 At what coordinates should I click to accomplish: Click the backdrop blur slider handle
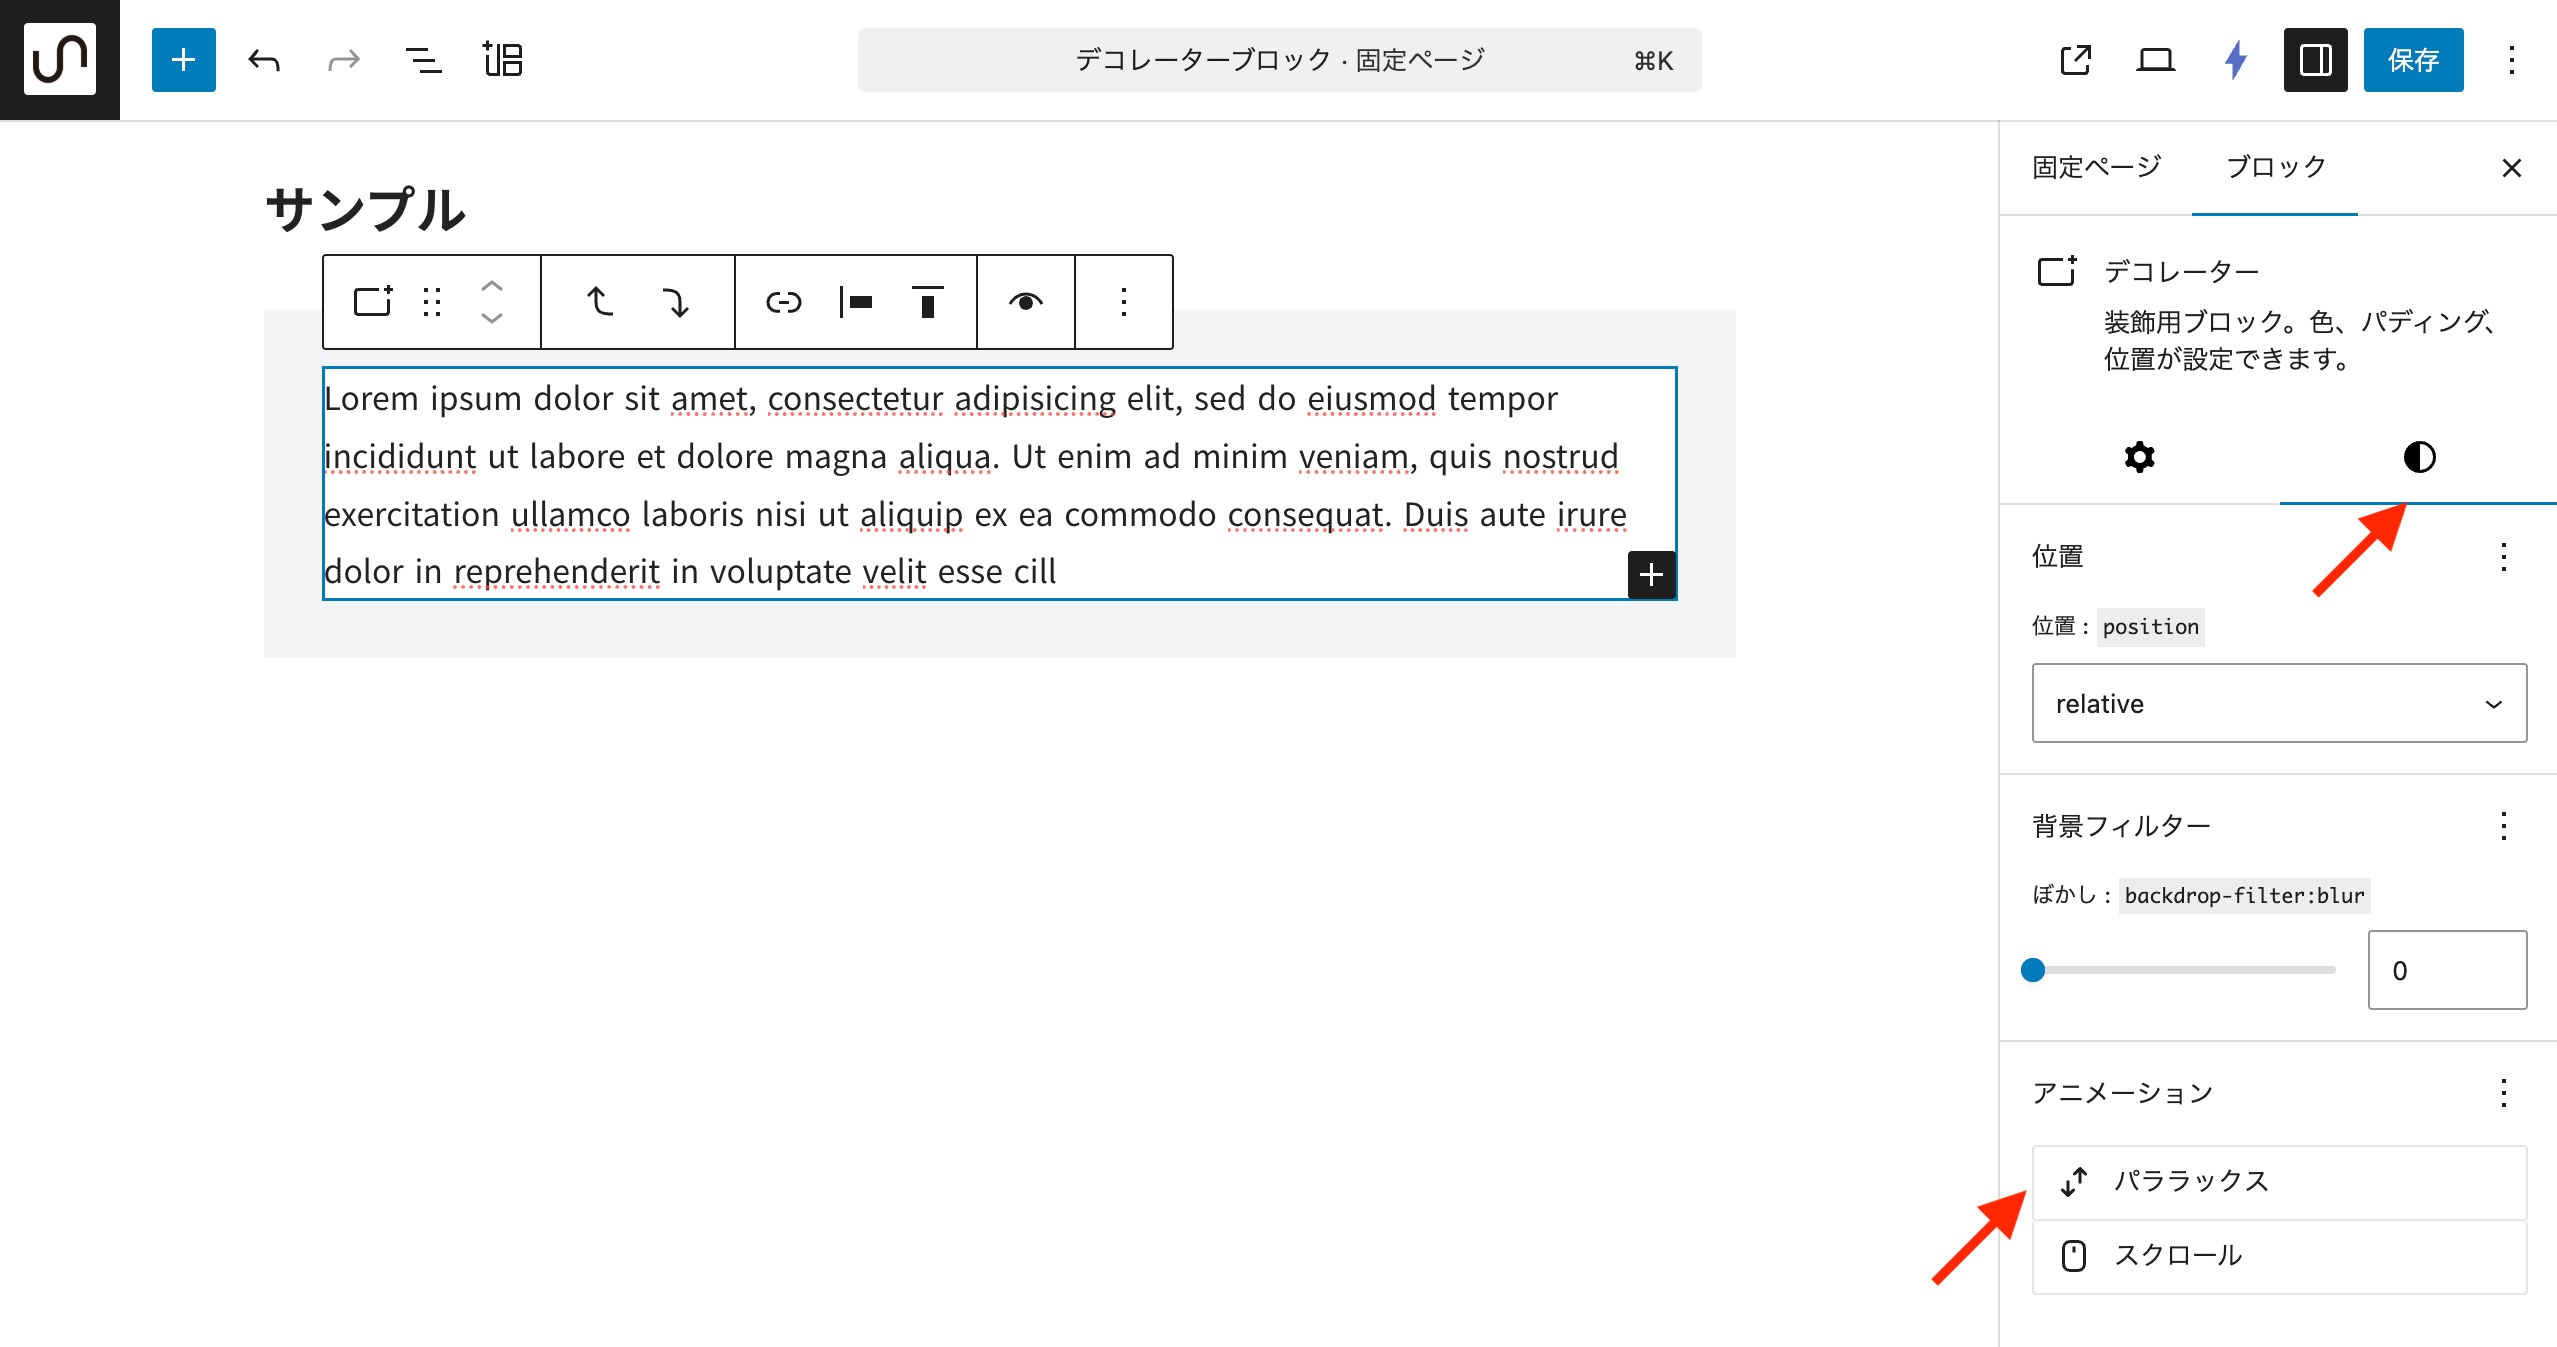point(2033,970)
